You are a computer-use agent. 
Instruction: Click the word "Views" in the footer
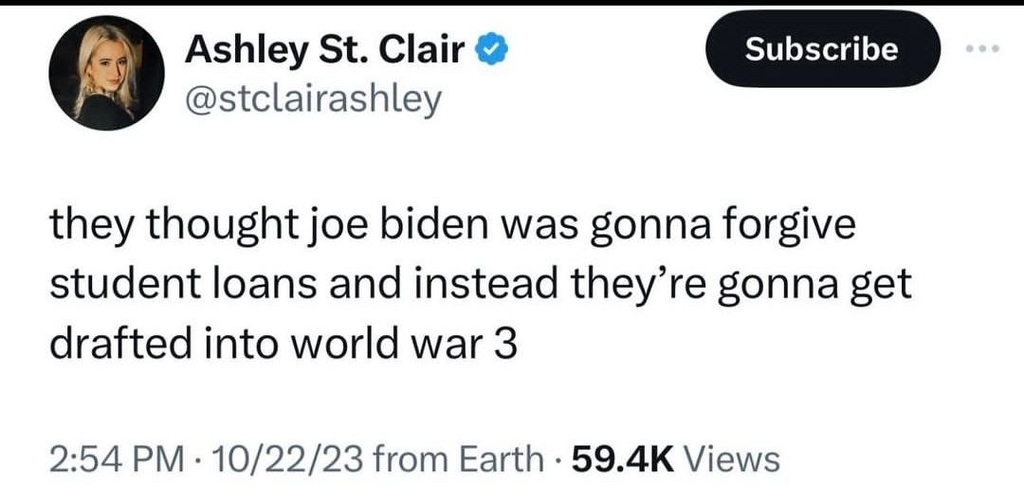point(736,461)
